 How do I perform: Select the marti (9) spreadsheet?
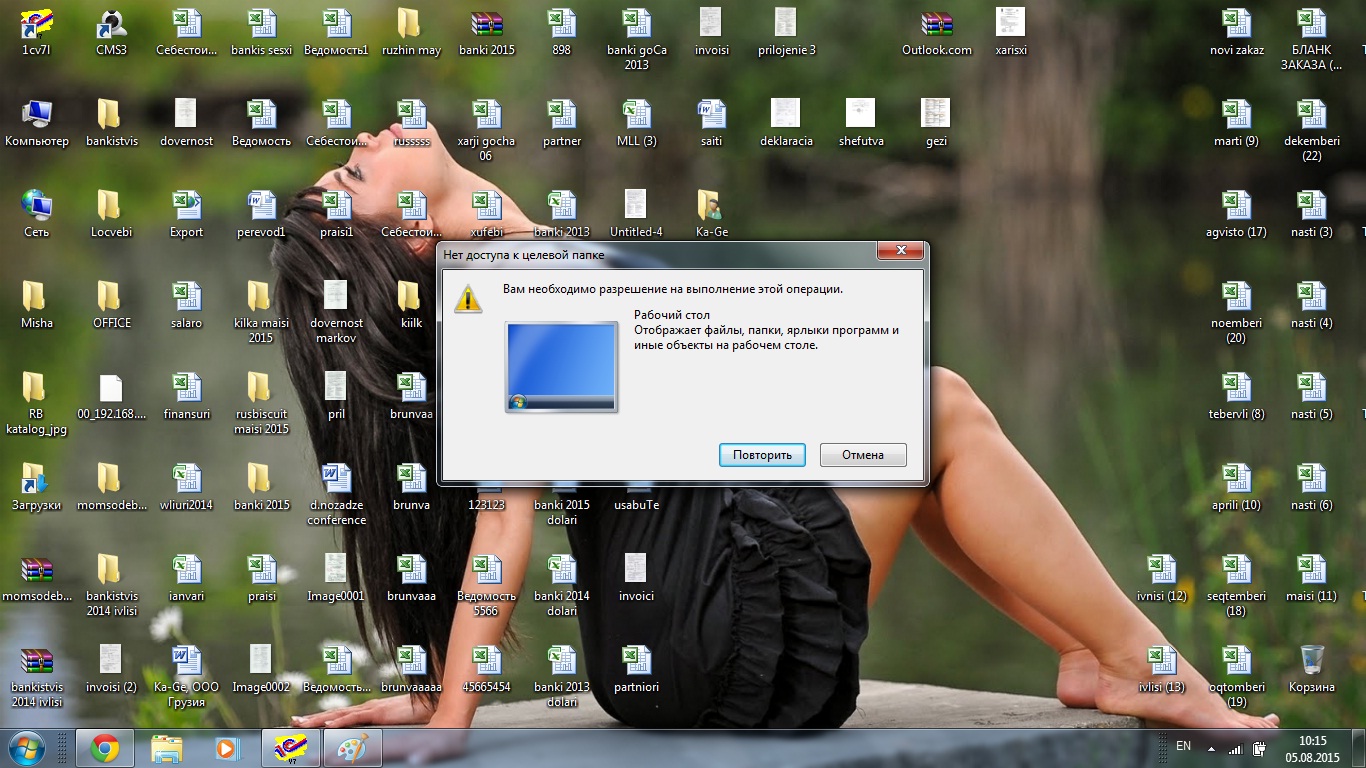pyautogui.click(x=1237, y=123)
